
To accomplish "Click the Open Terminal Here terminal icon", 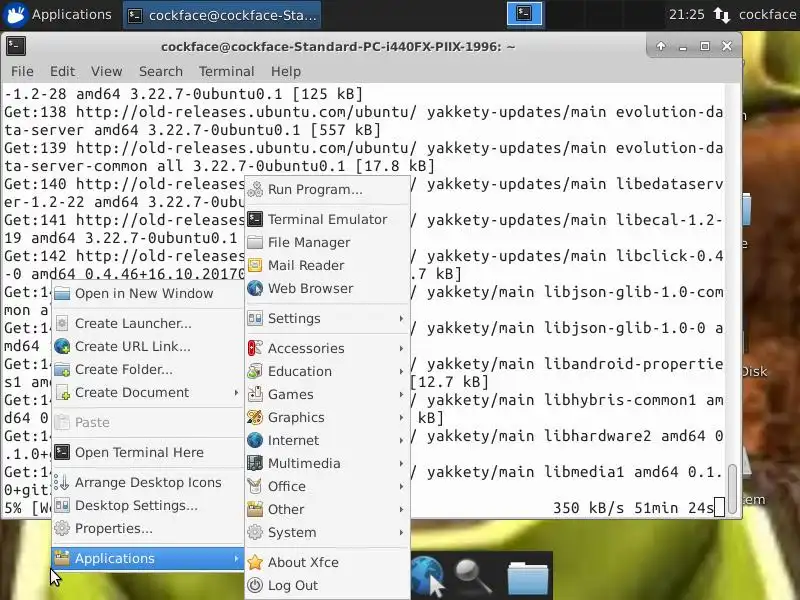I will 62,452.
